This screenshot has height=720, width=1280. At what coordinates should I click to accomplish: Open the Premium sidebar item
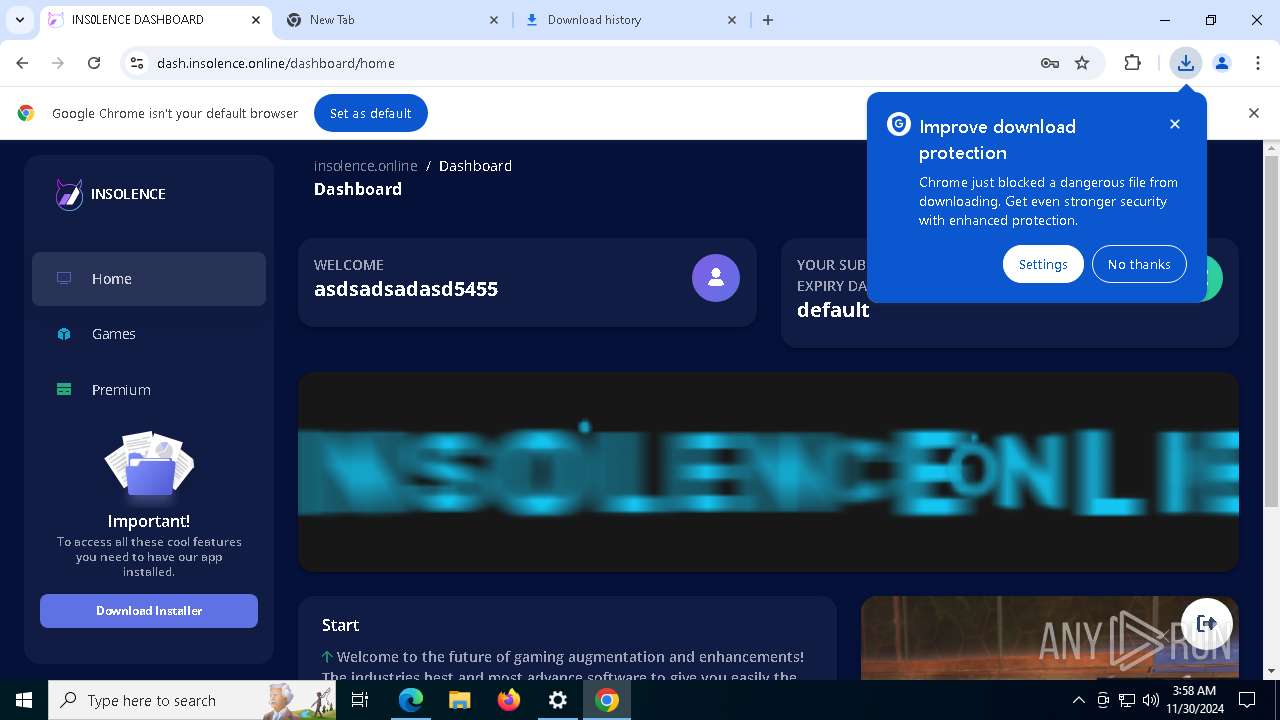[148, 390]
